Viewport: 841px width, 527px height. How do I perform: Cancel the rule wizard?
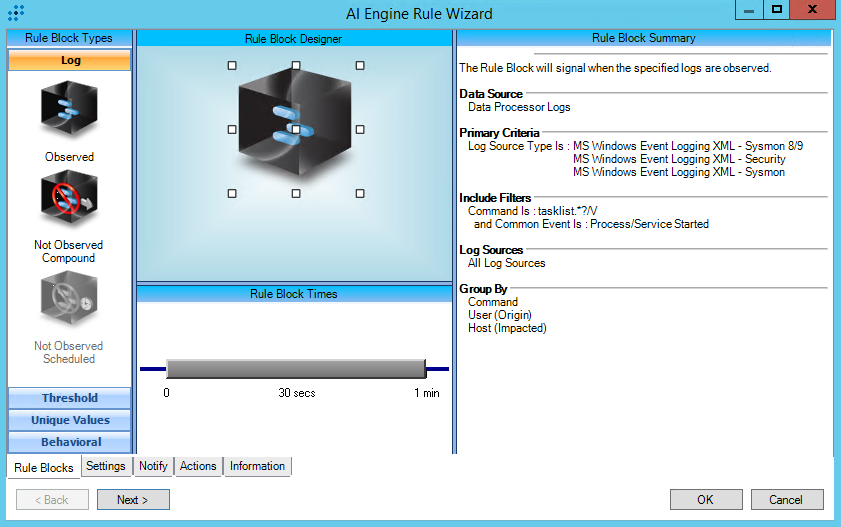786,500
